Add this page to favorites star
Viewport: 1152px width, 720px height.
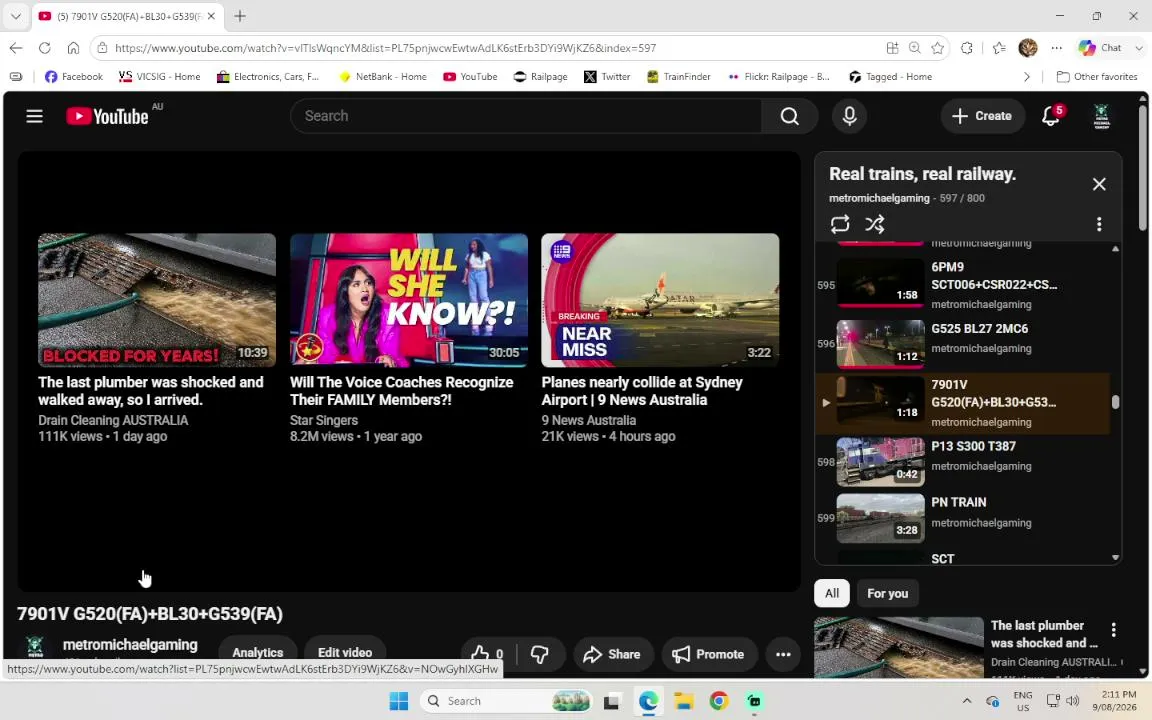[x=937, y=48]
